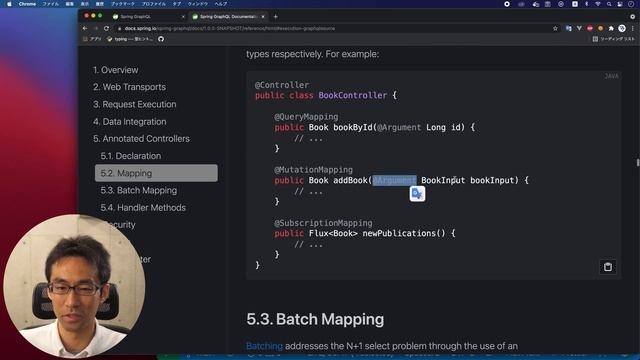Click the 5.3. Batch Mapping heading
640x360 pixels.
pyautogui.click(x=315, y=319)
